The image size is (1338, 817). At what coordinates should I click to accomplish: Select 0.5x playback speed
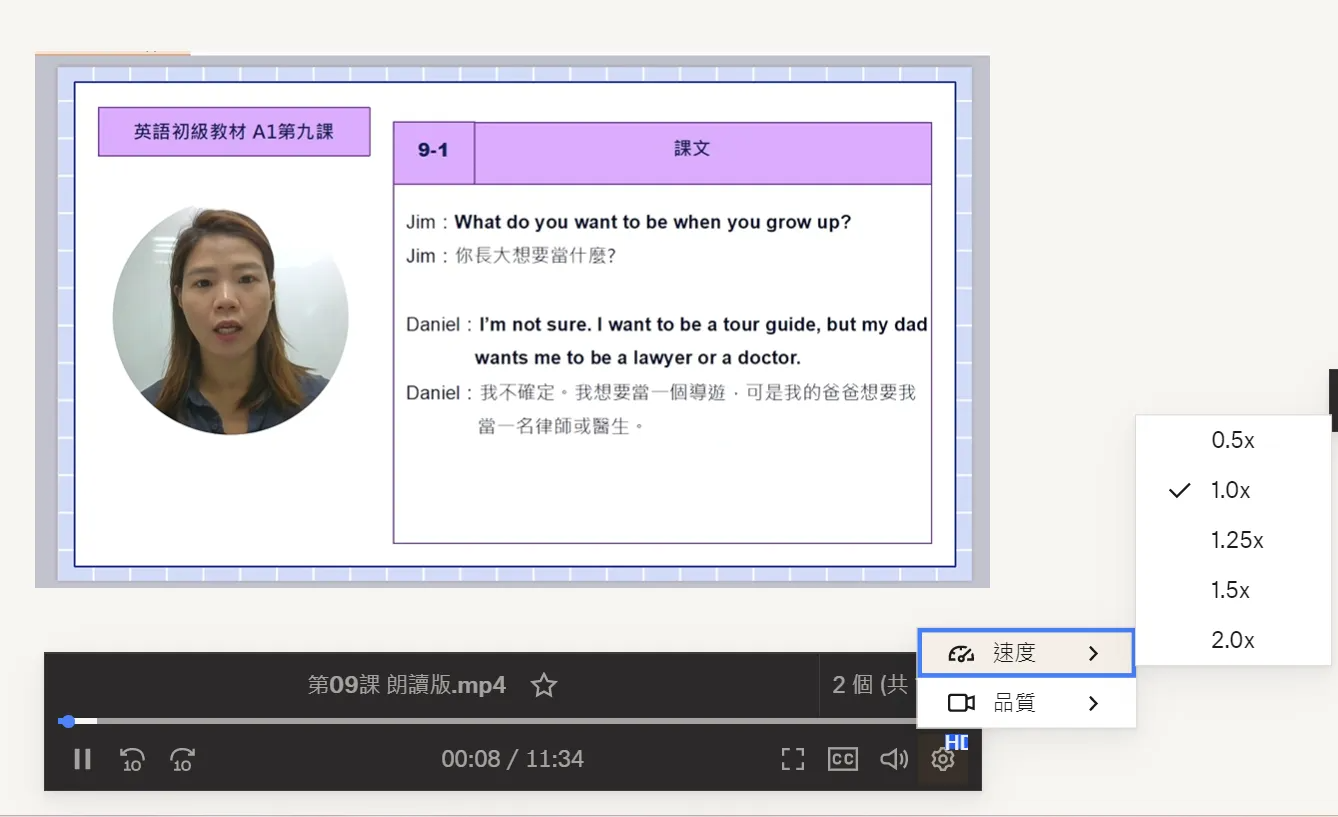pos(1232,440)
